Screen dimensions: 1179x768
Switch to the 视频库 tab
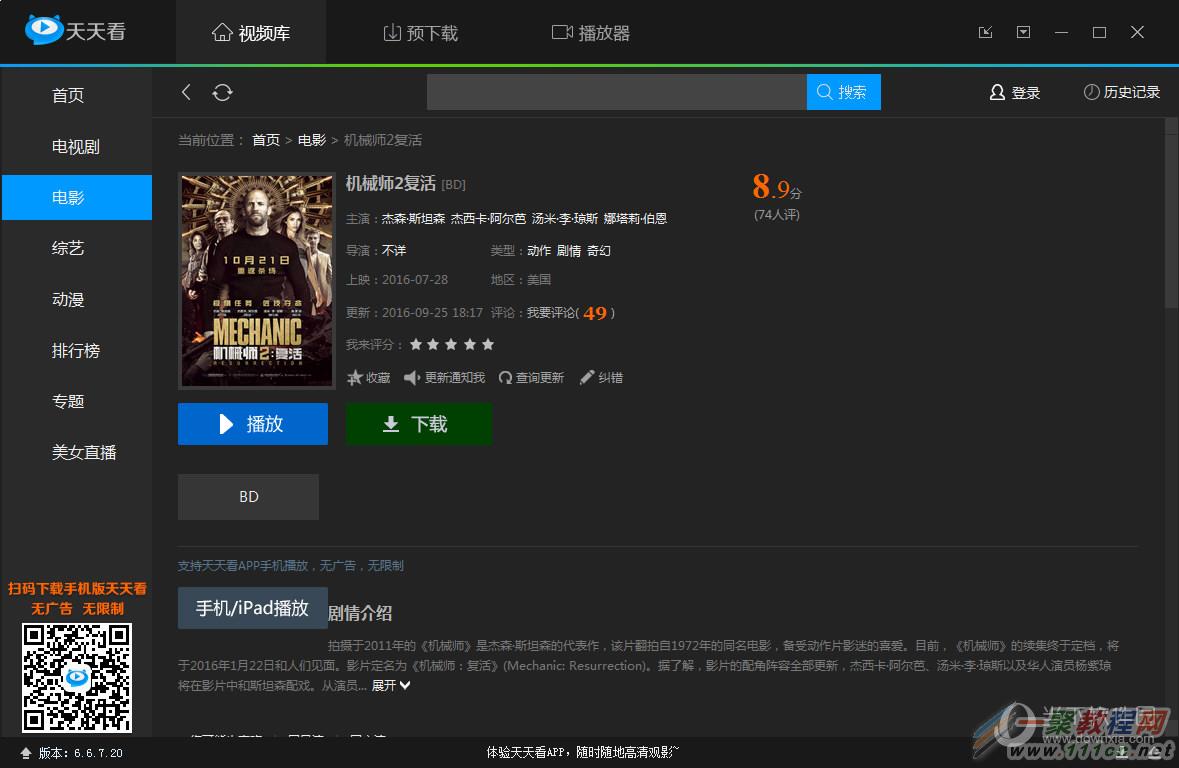click(x=251, y=33)
